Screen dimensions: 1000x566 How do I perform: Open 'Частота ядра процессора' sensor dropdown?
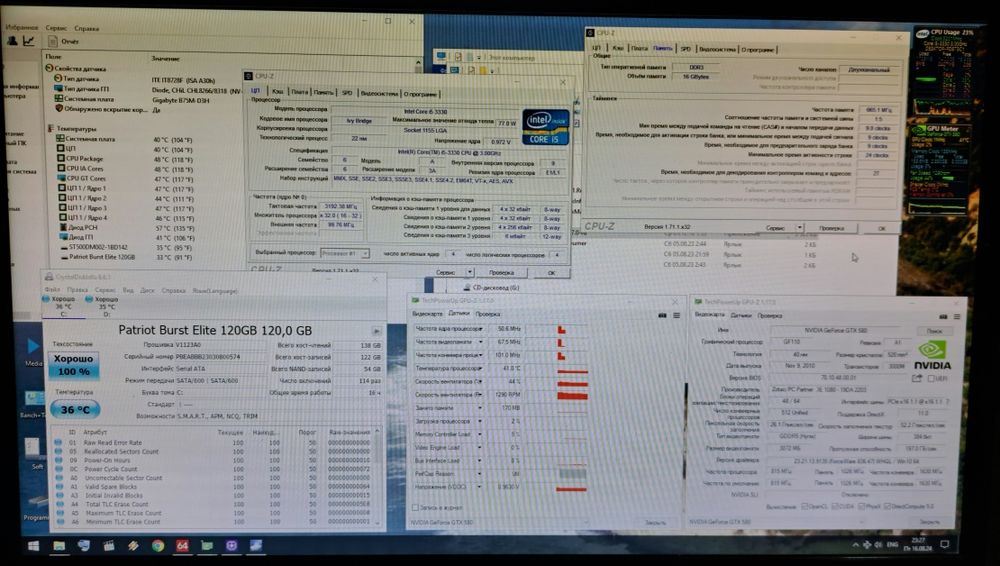point(480,329)
